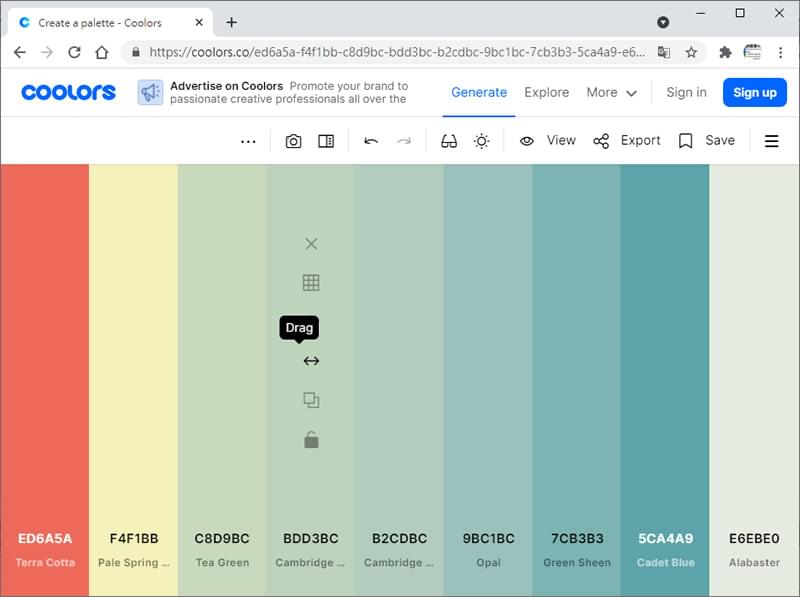Viewport: 800px width, 597px height.
Task: Click the hex code 7CB3B3
Action: [577, 538]
